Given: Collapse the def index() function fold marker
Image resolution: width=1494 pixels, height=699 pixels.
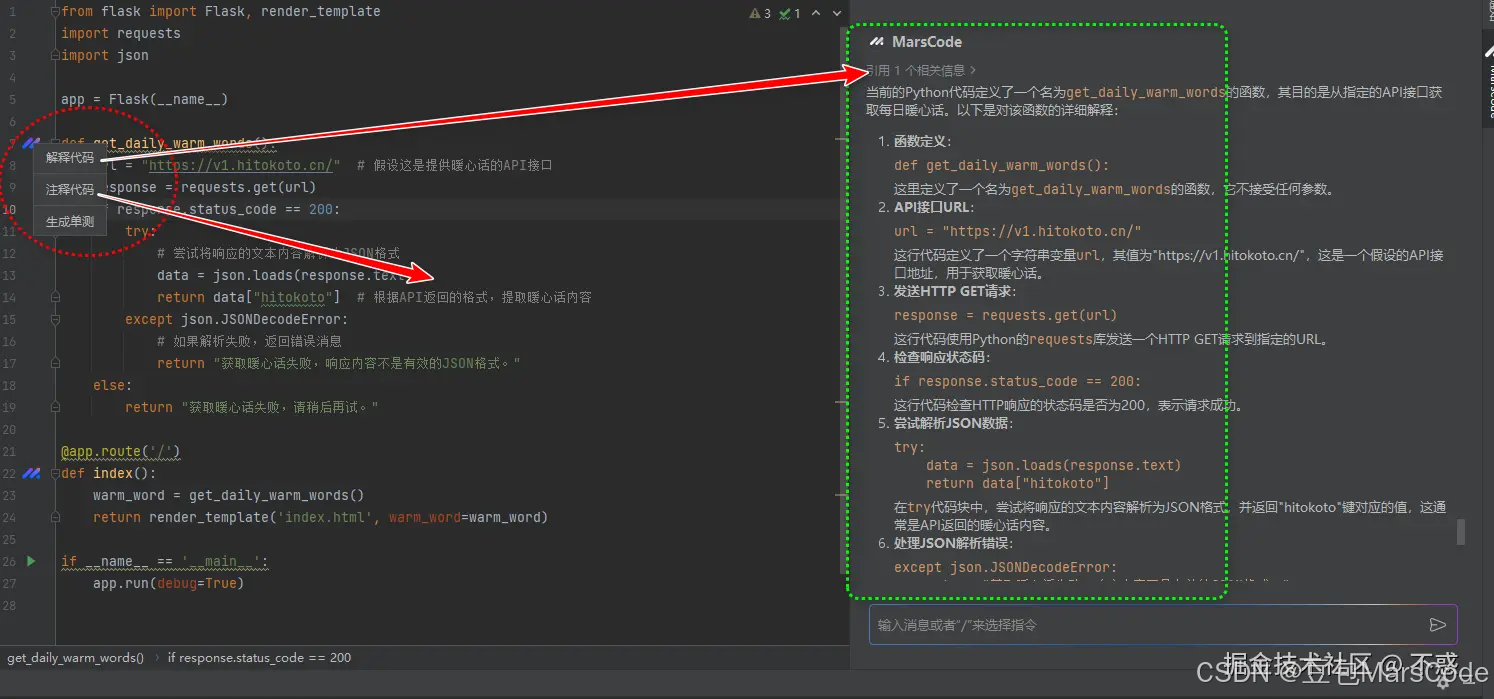Looking at the screenshot, I should point(53,473).
